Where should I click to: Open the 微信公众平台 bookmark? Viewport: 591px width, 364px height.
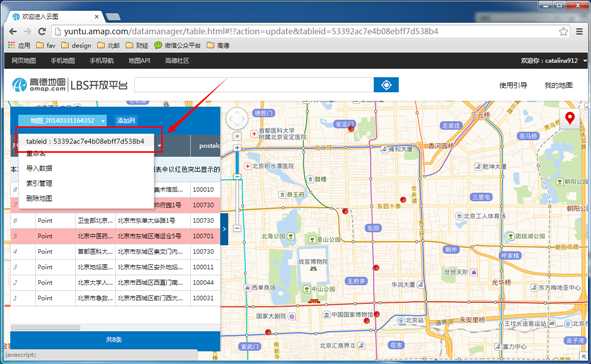point(177,45)
